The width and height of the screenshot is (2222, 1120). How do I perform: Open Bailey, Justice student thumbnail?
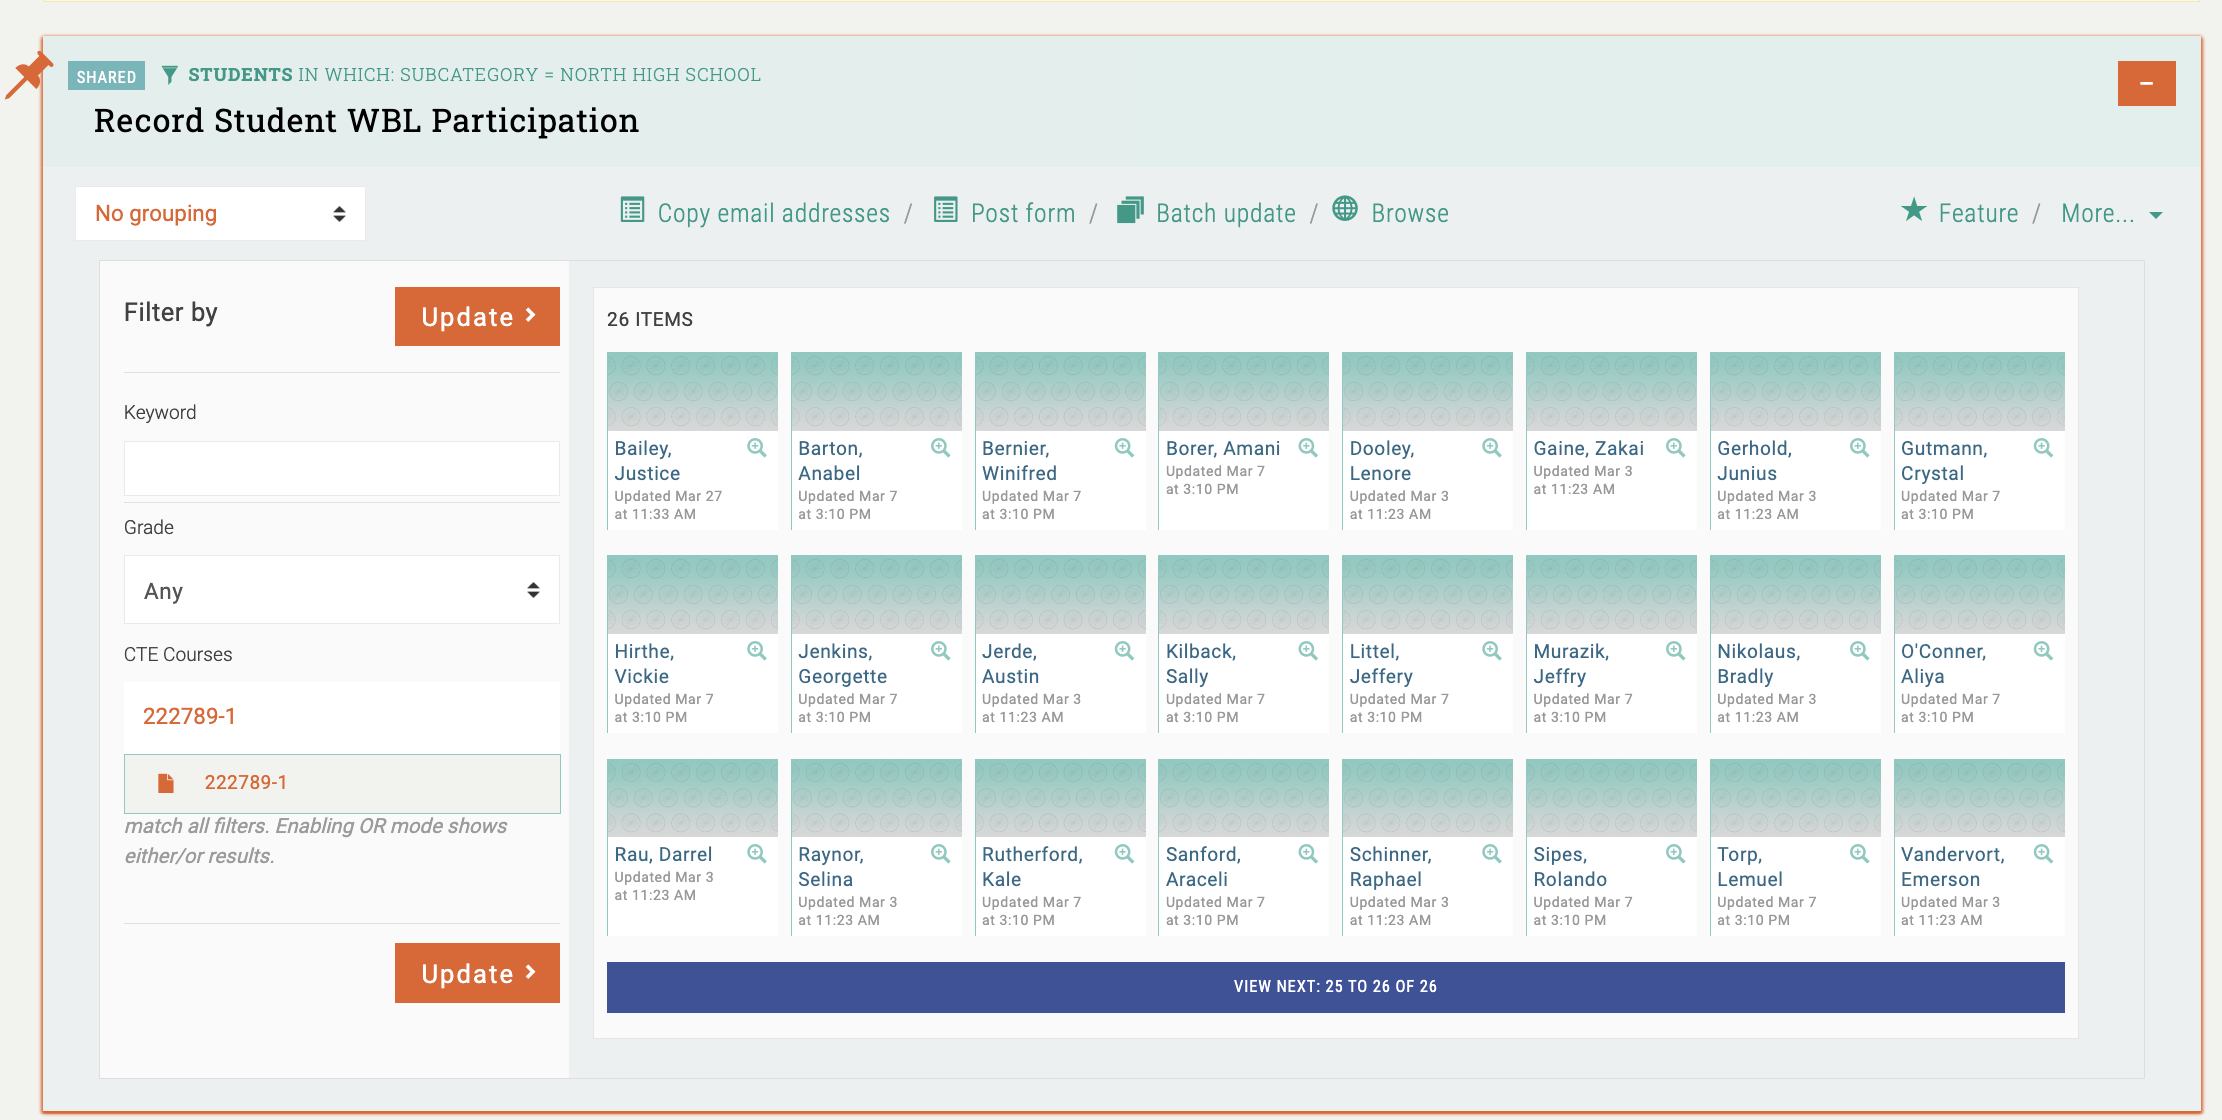coord(692,391)
